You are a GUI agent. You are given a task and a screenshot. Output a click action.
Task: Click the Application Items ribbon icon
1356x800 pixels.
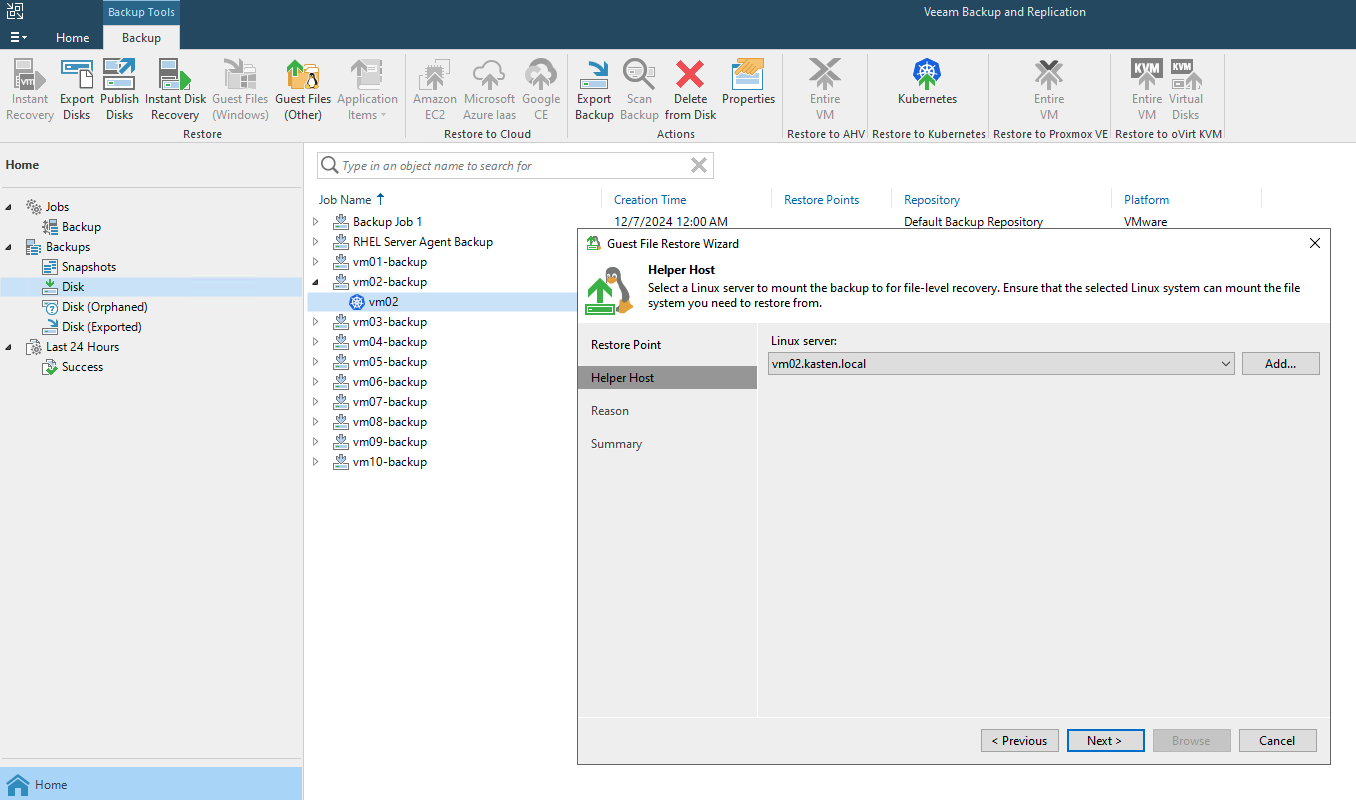pos(367,89)
